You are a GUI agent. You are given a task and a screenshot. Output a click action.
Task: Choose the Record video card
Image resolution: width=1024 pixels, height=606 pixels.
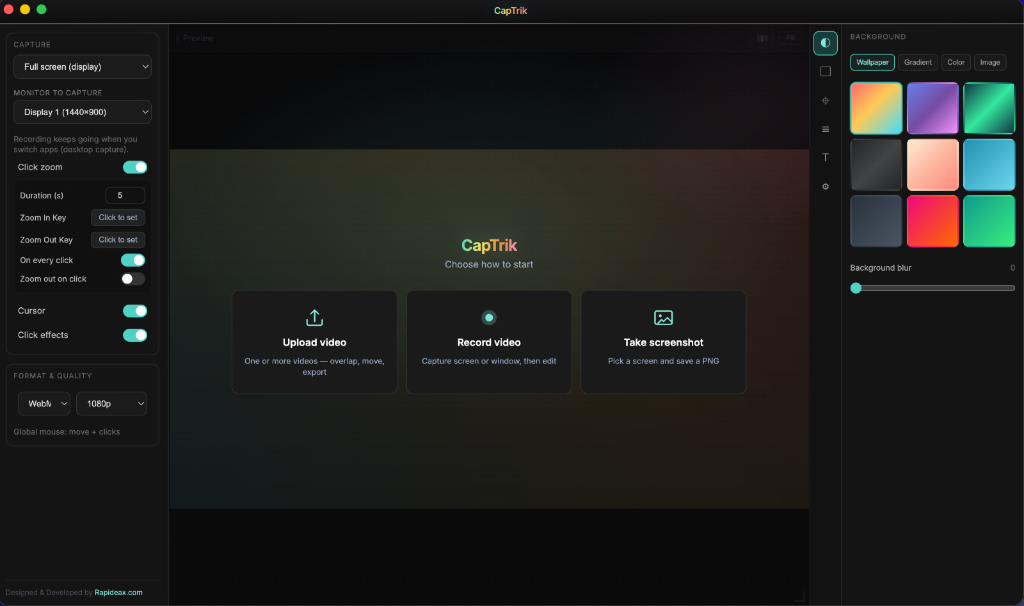[488, 342]
